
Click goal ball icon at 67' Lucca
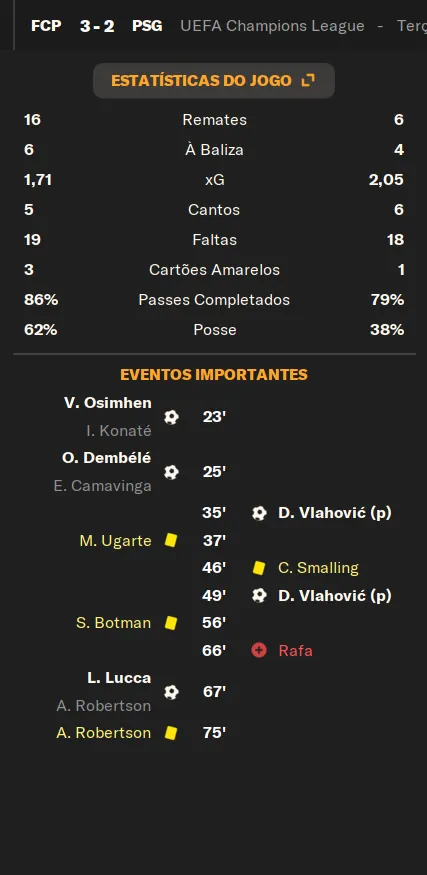coord(171,692)
